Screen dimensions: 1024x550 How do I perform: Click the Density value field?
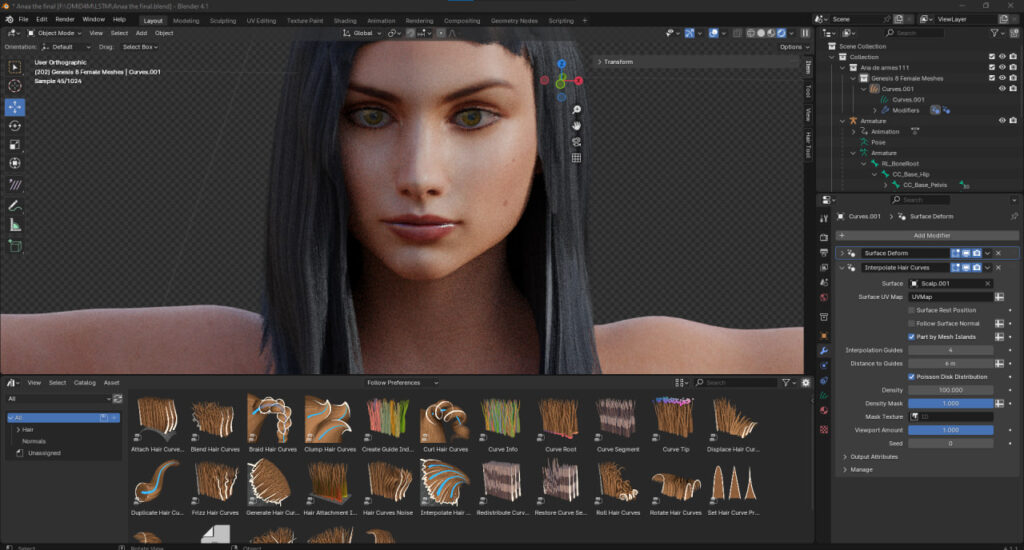(950, 390)
